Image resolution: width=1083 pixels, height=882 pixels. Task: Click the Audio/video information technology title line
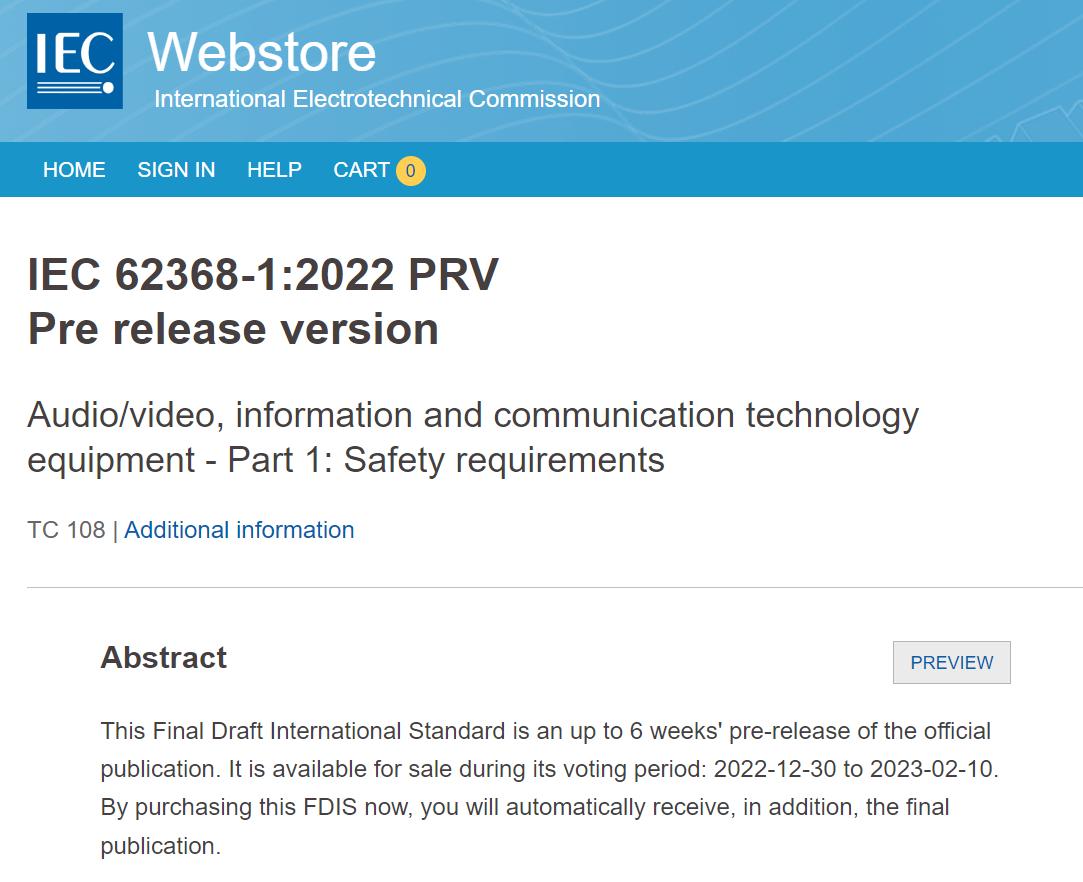point(473,415)
